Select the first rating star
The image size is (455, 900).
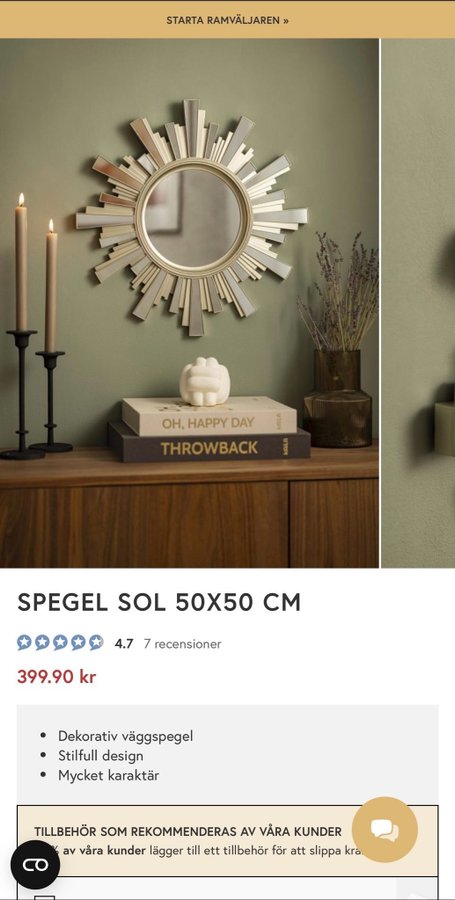coord(24,642)
